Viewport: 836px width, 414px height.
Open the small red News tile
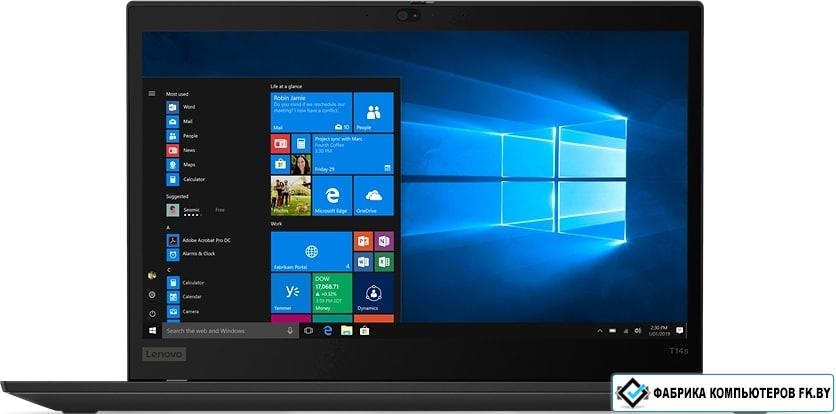tap(280, 144)
